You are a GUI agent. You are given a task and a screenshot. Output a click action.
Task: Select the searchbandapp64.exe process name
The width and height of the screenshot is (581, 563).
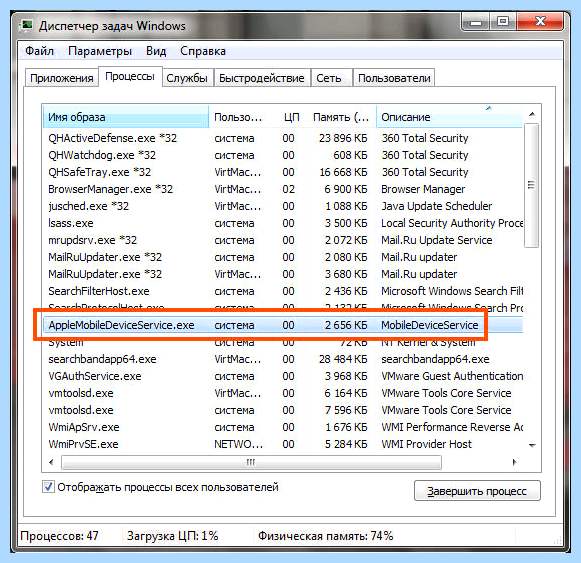point(102,359)
